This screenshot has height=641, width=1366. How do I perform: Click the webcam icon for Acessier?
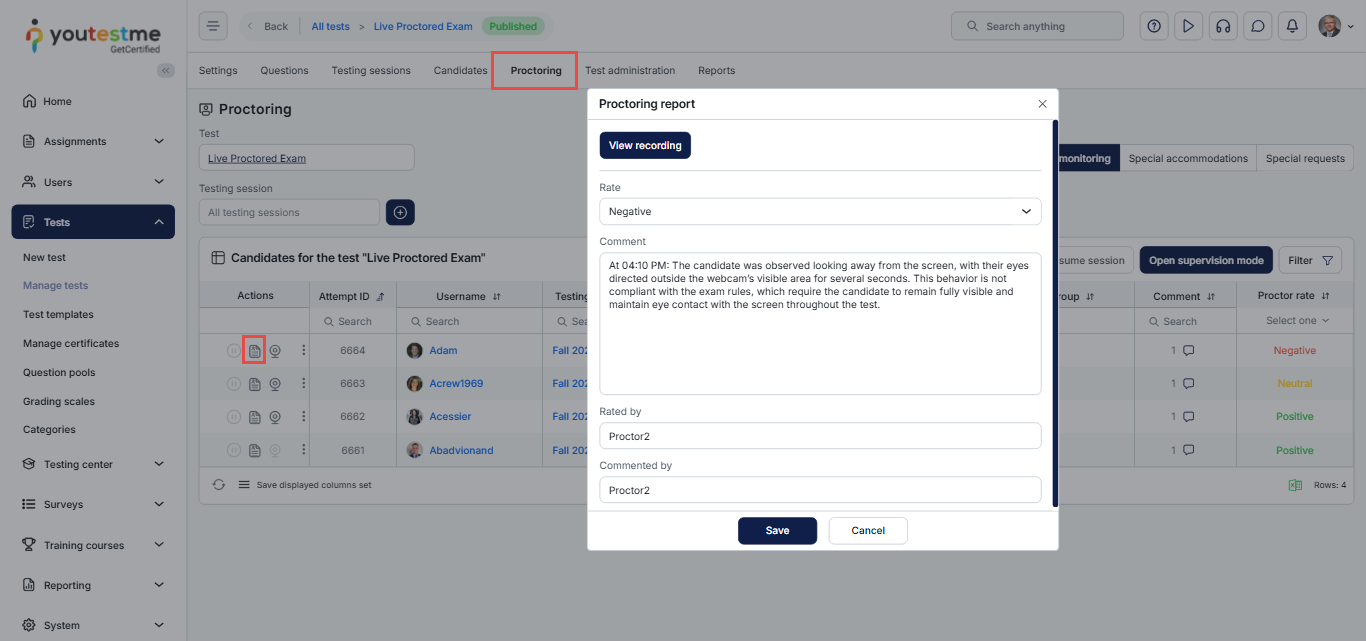tap(275, 417)
